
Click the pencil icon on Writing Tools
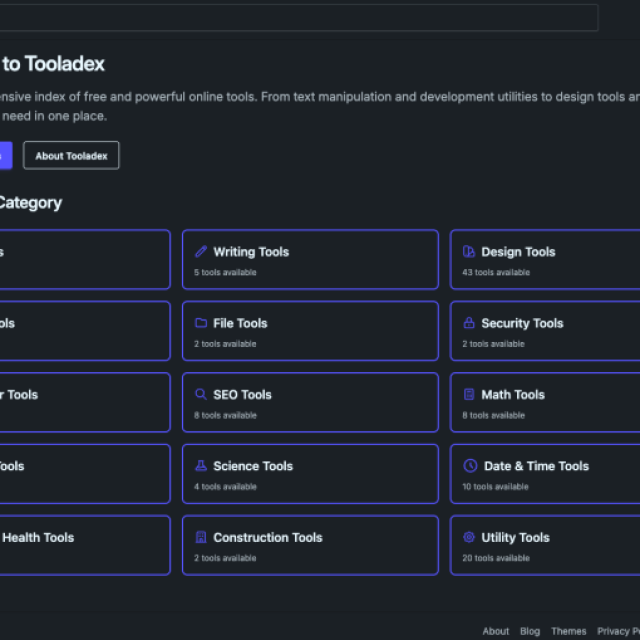click(201, 252)
